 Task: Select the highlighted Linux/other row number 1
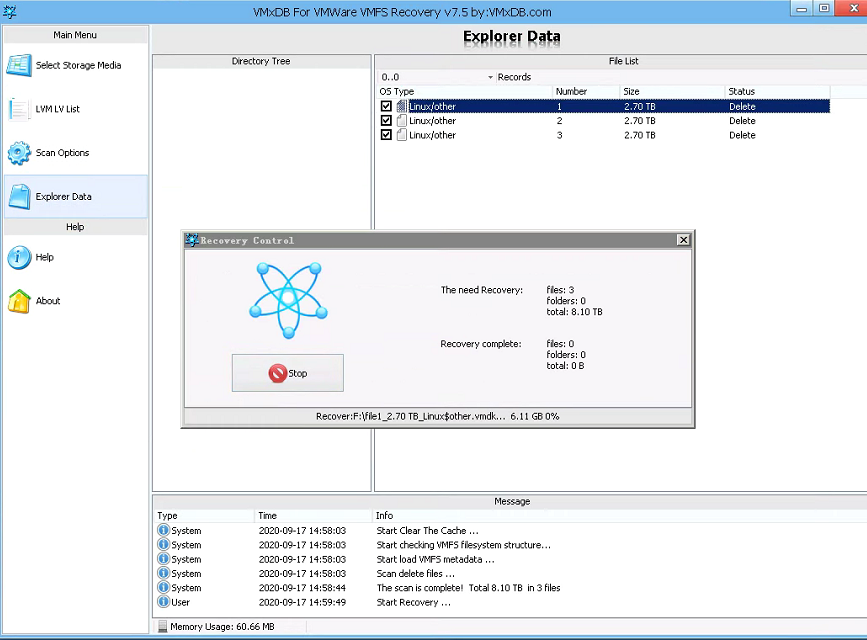point(604,106)
